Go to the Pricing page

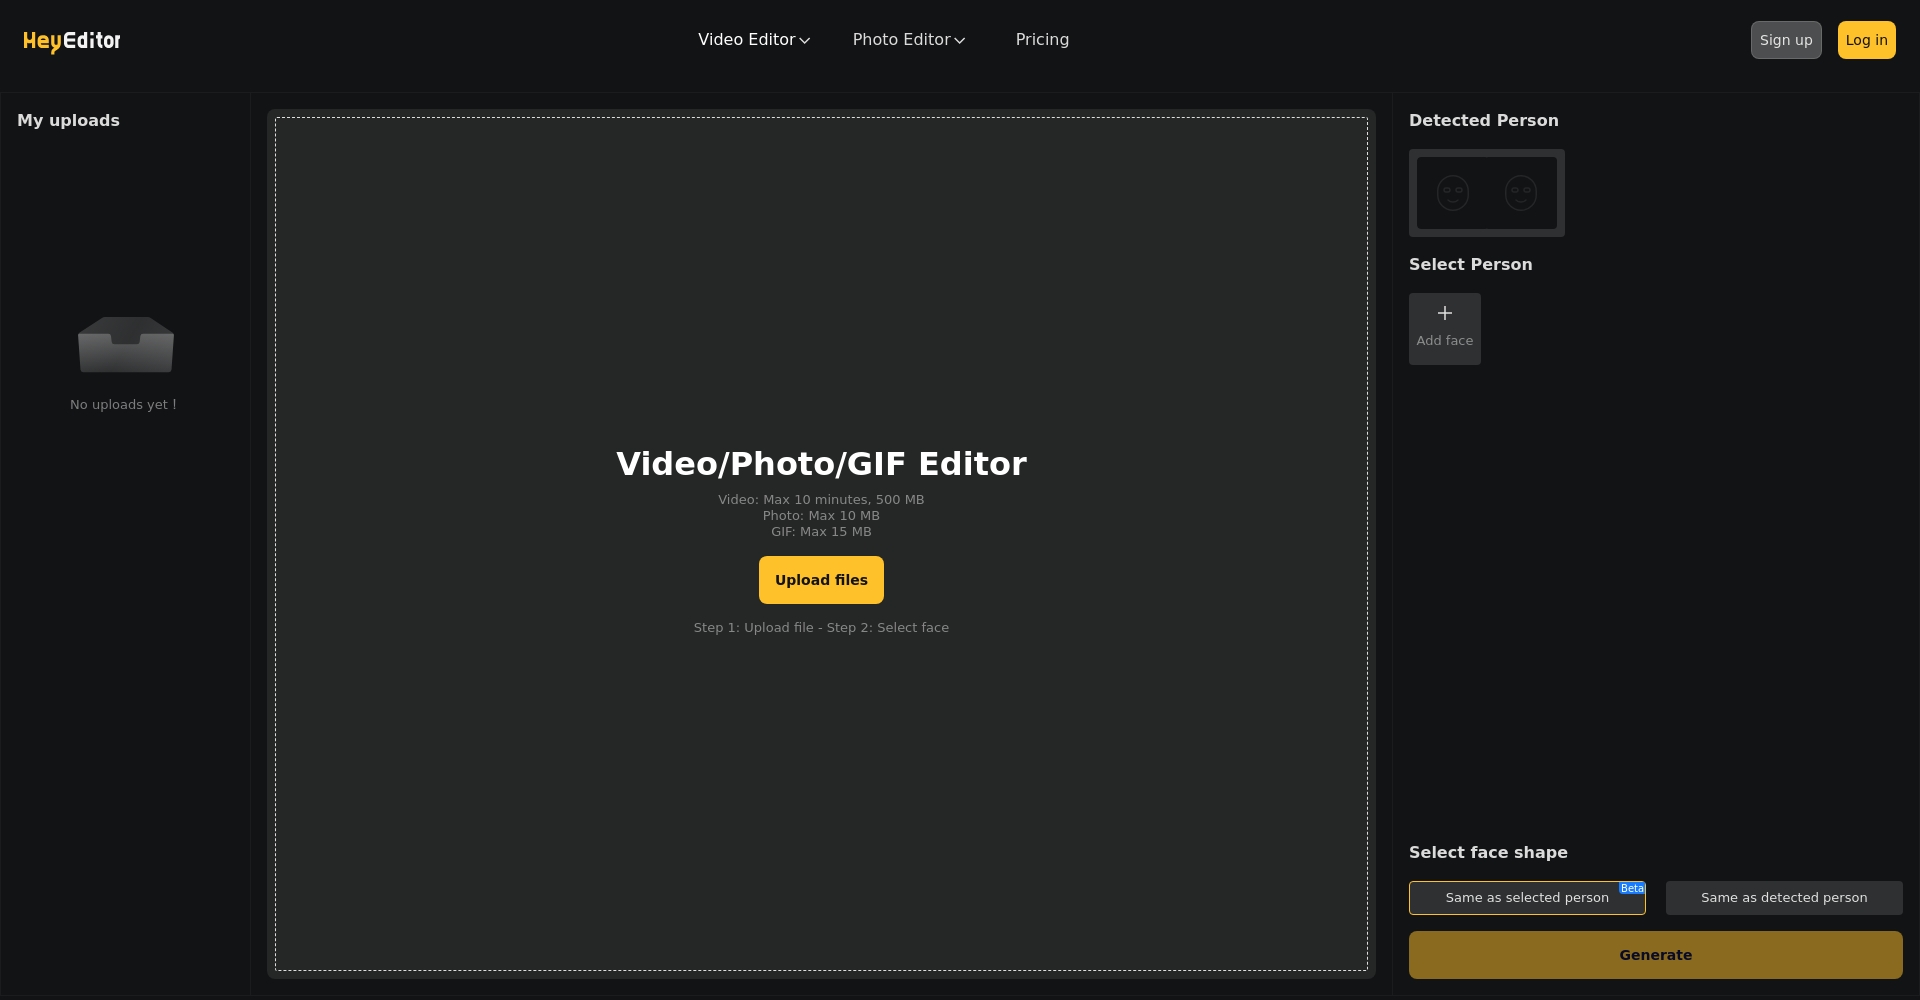tap(1042, 40)
